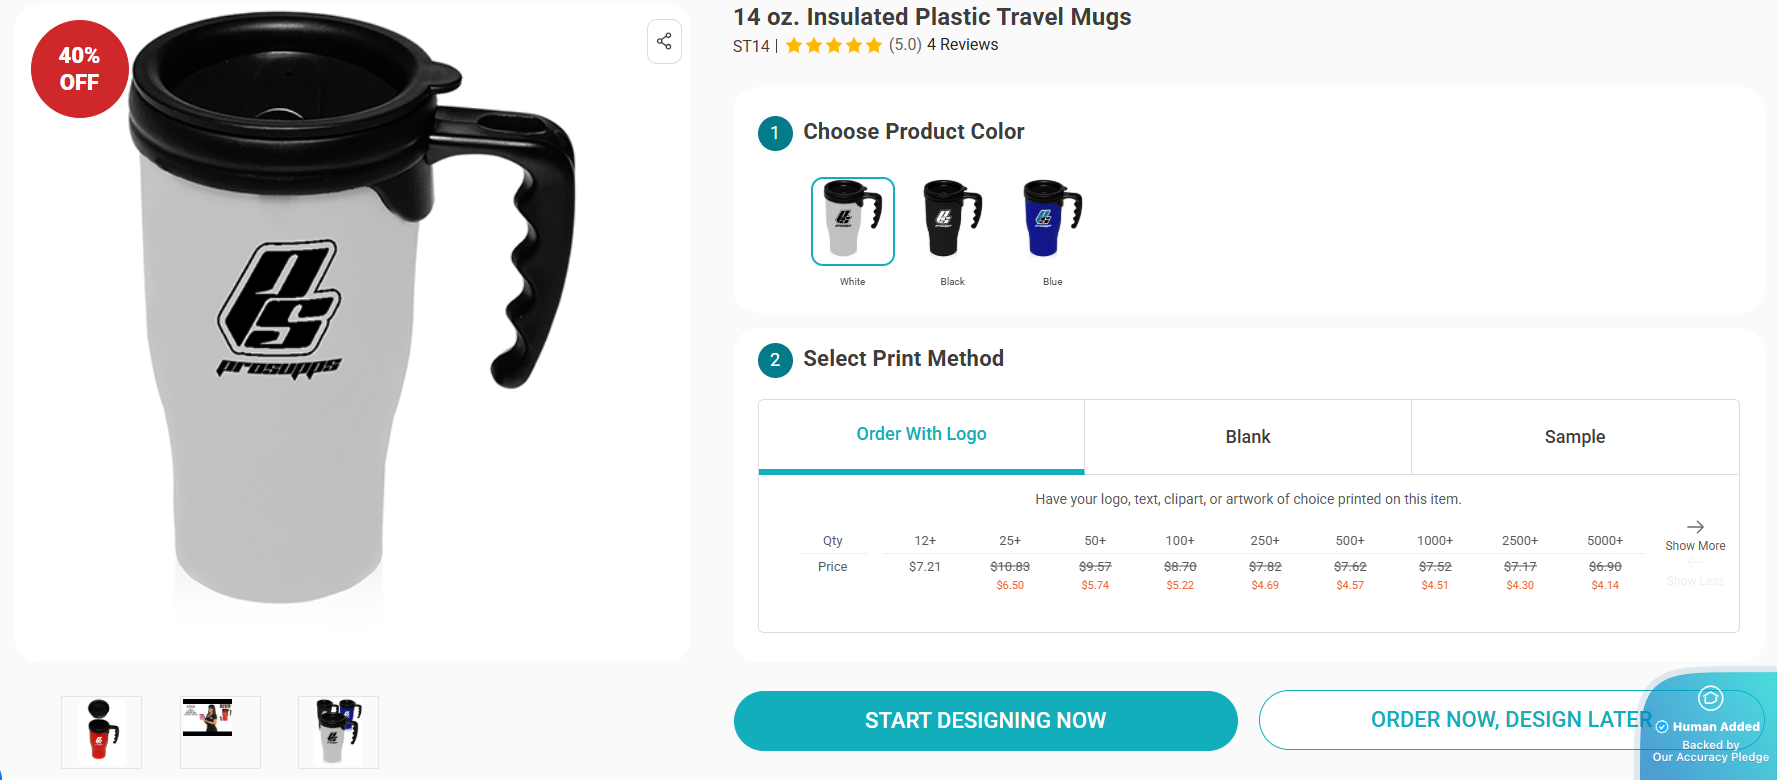View the multiple mugs group thumbnail
The image size is (1777, 780).
click(x=338, y=732)
